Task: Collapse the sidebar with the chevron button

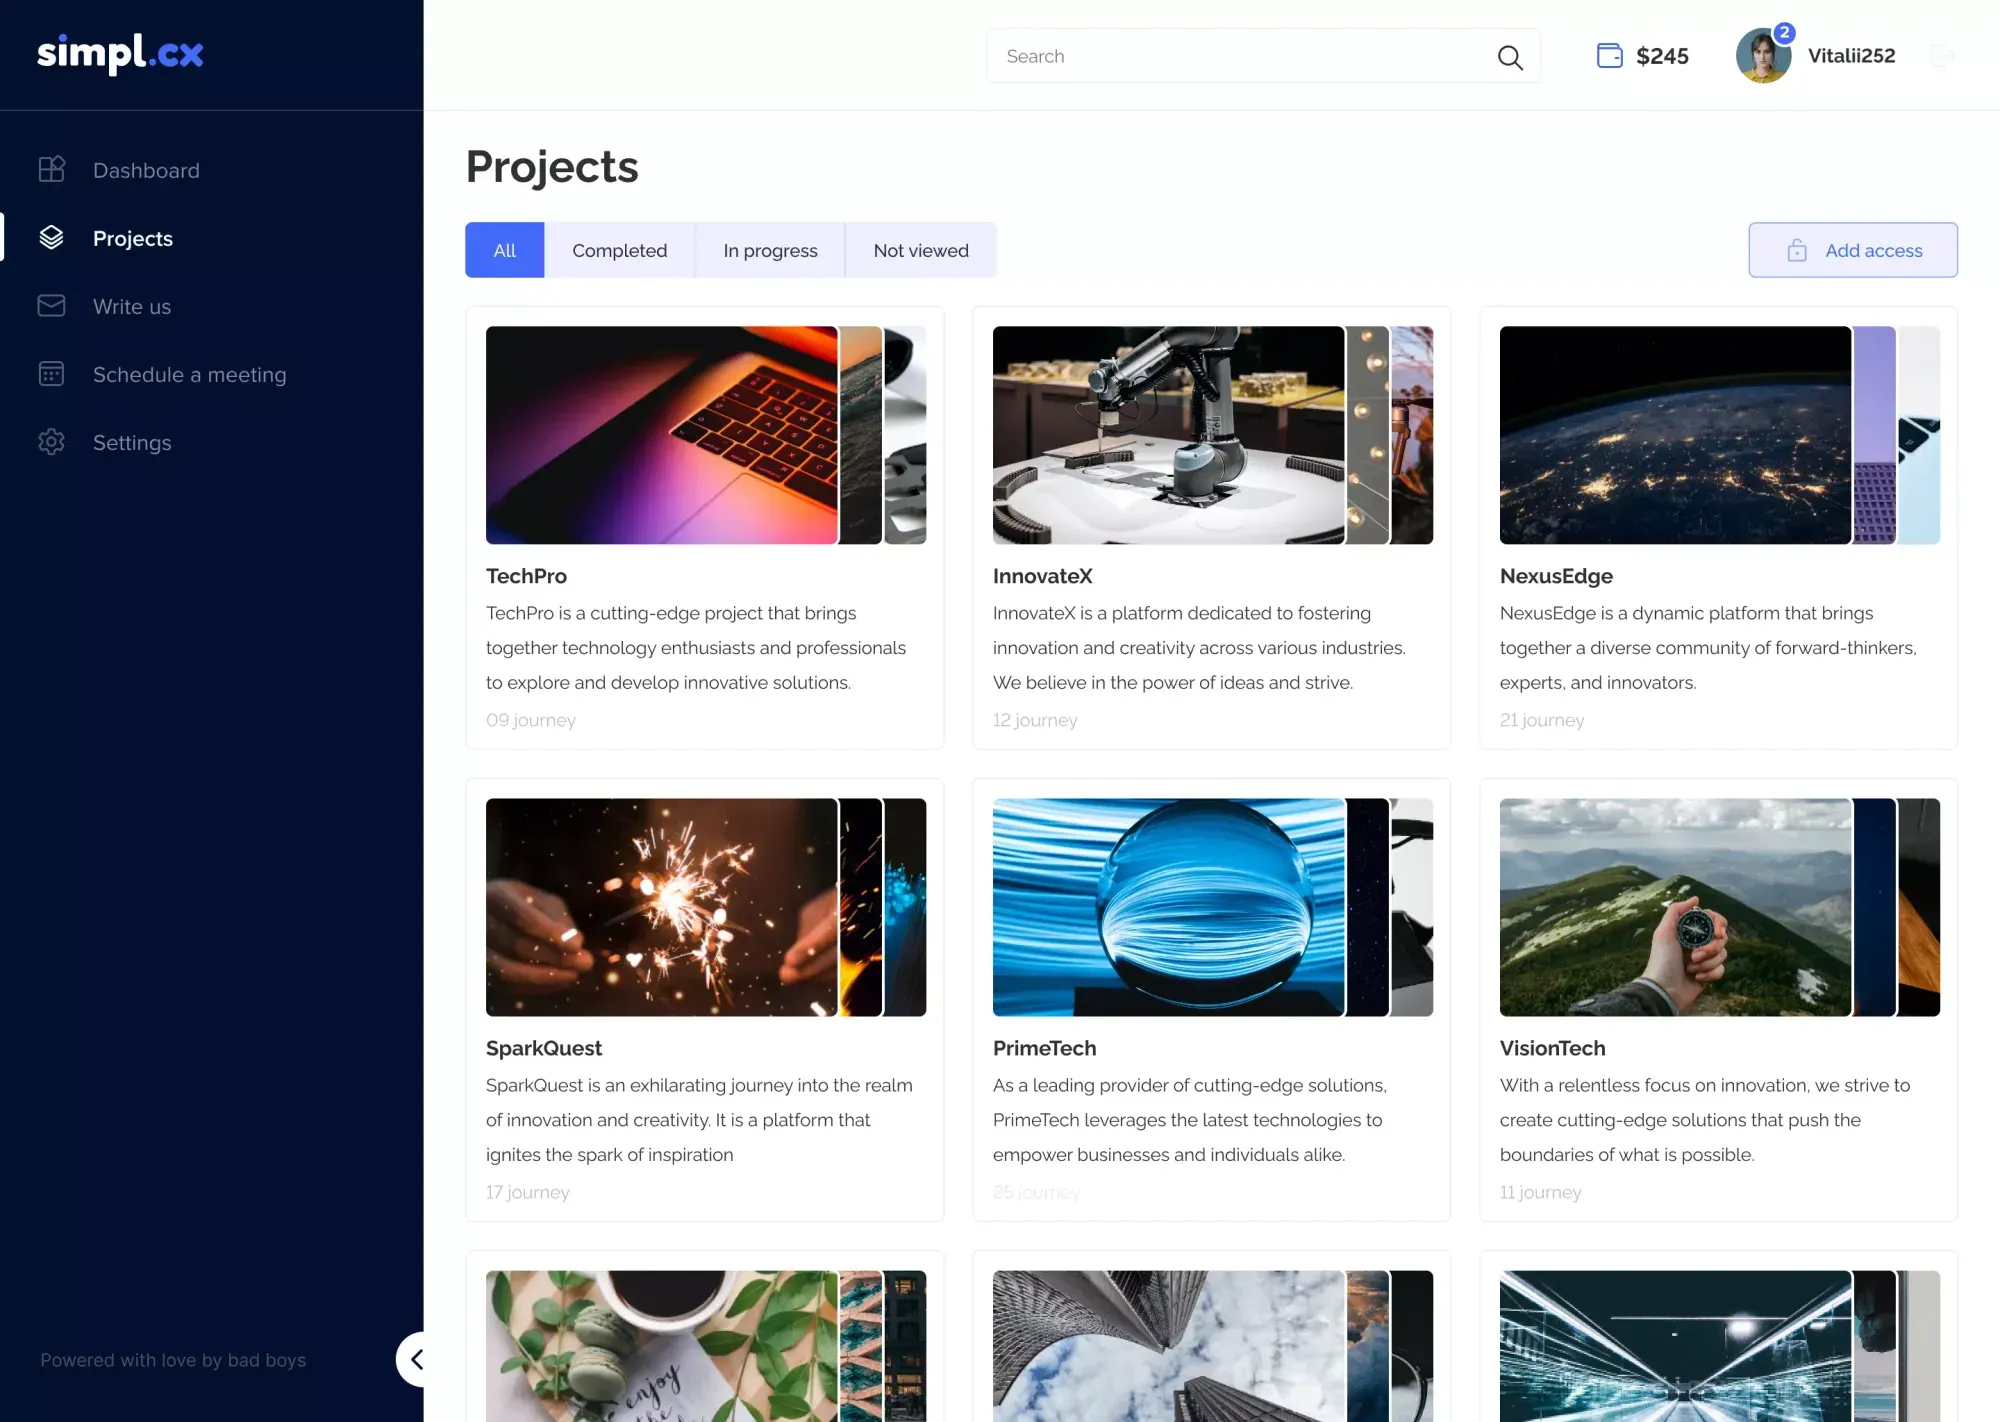Action: (418, 1359)
